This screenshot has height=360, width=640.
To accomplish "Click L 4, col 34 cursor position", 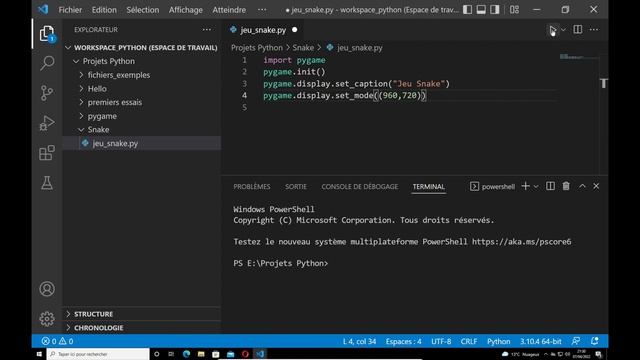I will [359, 341].
